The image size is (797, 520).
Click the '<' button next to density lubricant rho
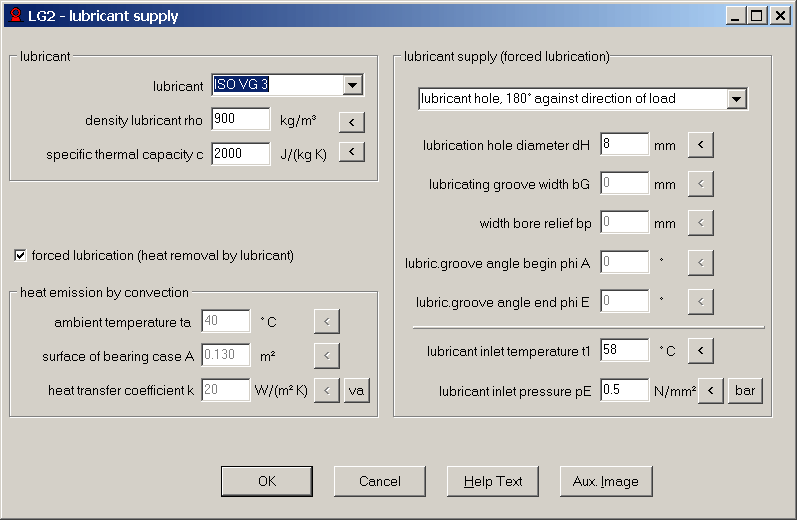coord(352,122)
